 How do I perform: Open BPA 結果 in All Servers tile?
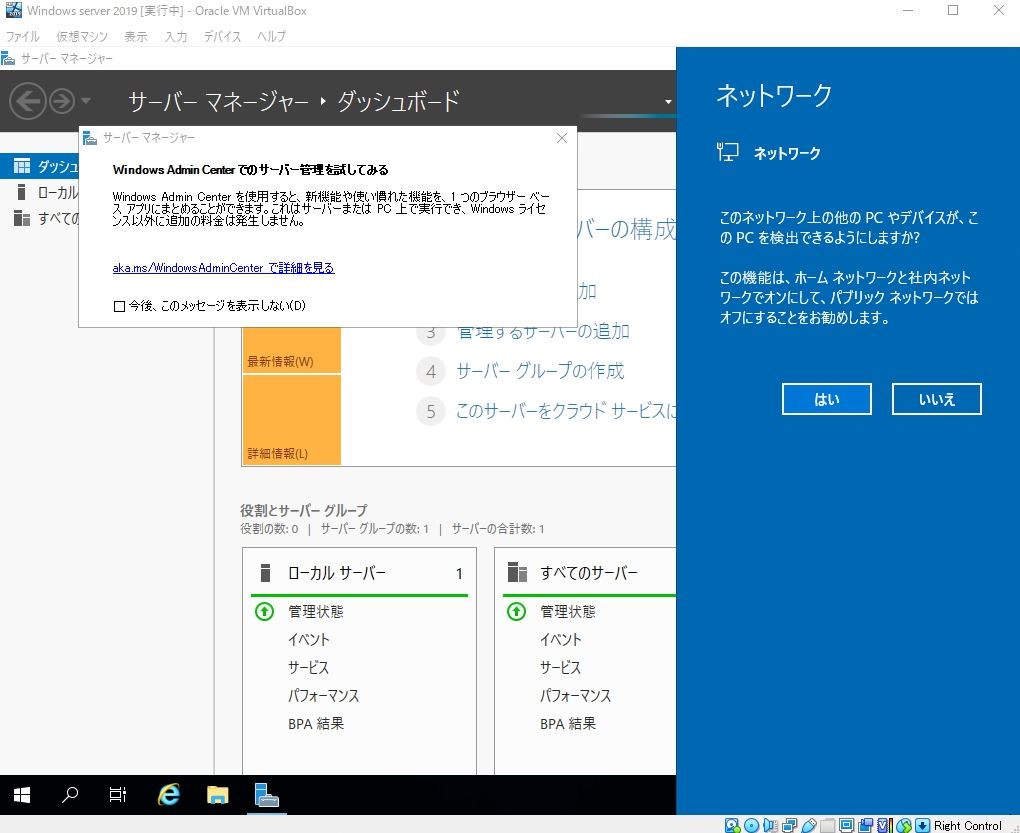pyautogui.click(x=567, y=724)
